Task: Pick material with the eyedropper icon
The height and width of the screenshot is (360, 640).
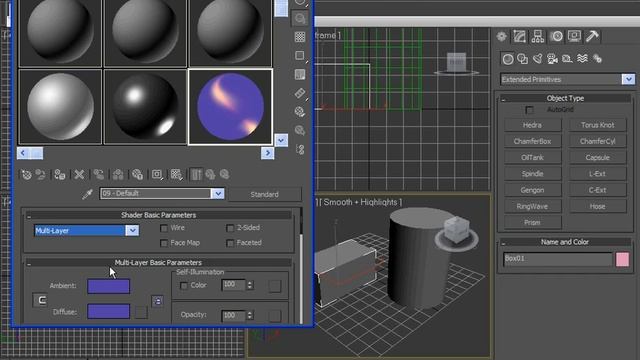Action: (x=87, y=194)
